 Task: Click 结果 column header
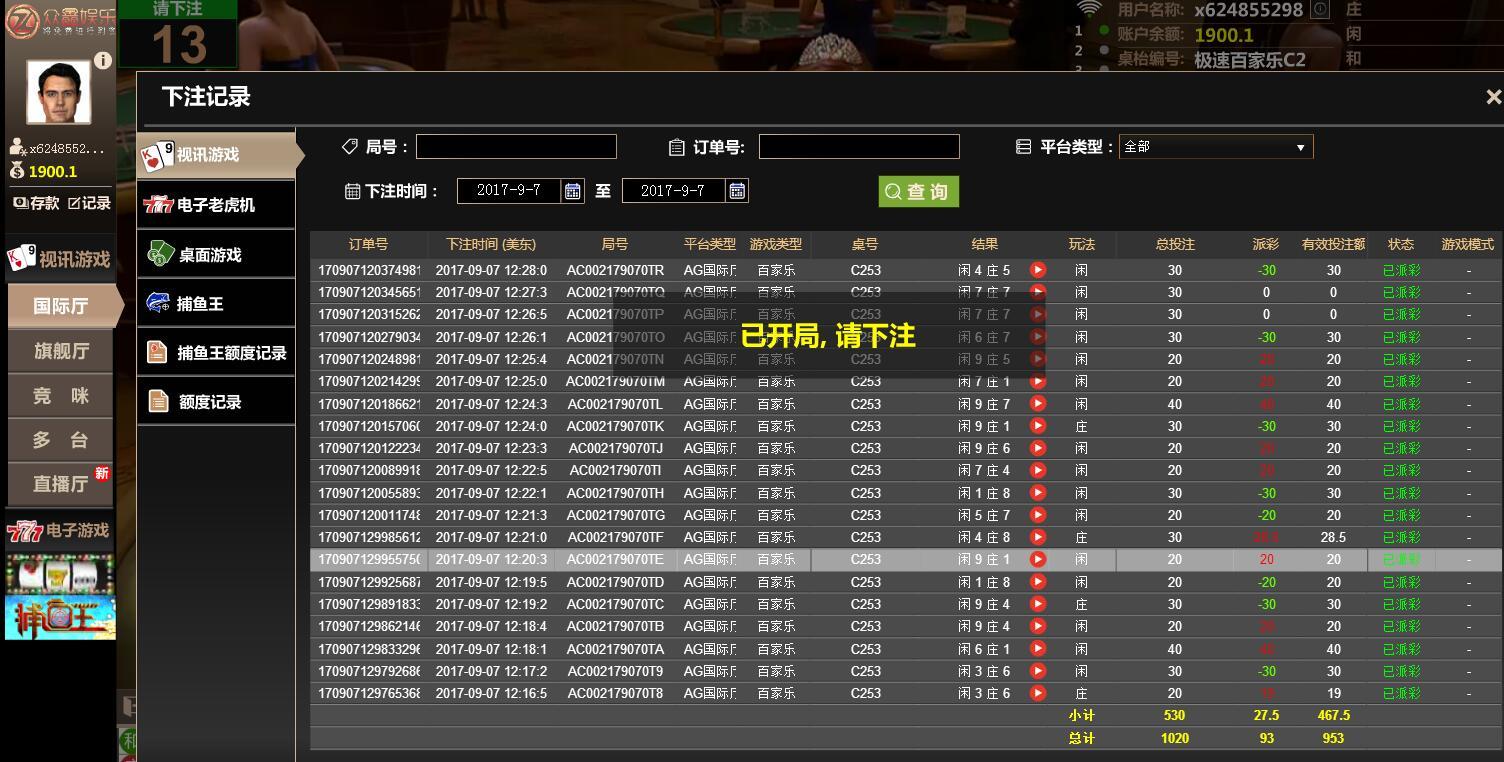pos(985,244)
